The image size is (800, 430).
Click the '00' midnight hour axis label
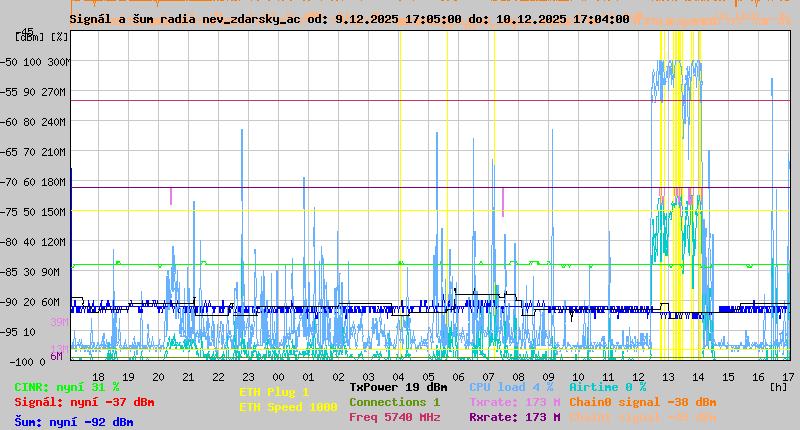[278, 377]
